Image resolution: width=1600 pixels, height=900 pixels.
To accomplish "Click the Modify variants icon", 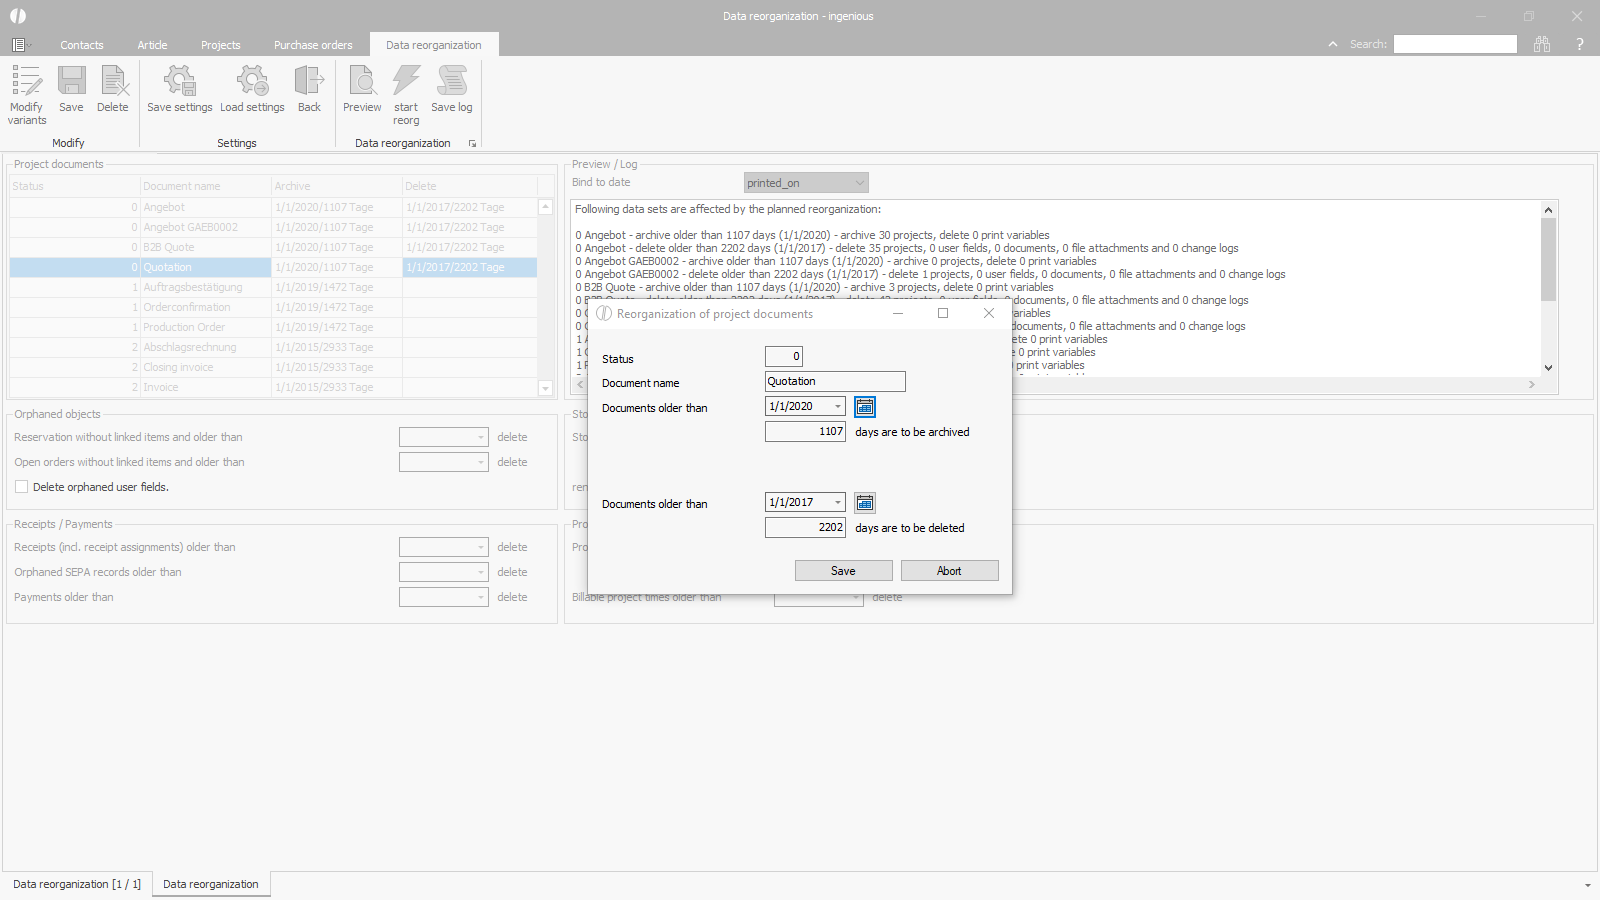I will [x=27, y=82].
